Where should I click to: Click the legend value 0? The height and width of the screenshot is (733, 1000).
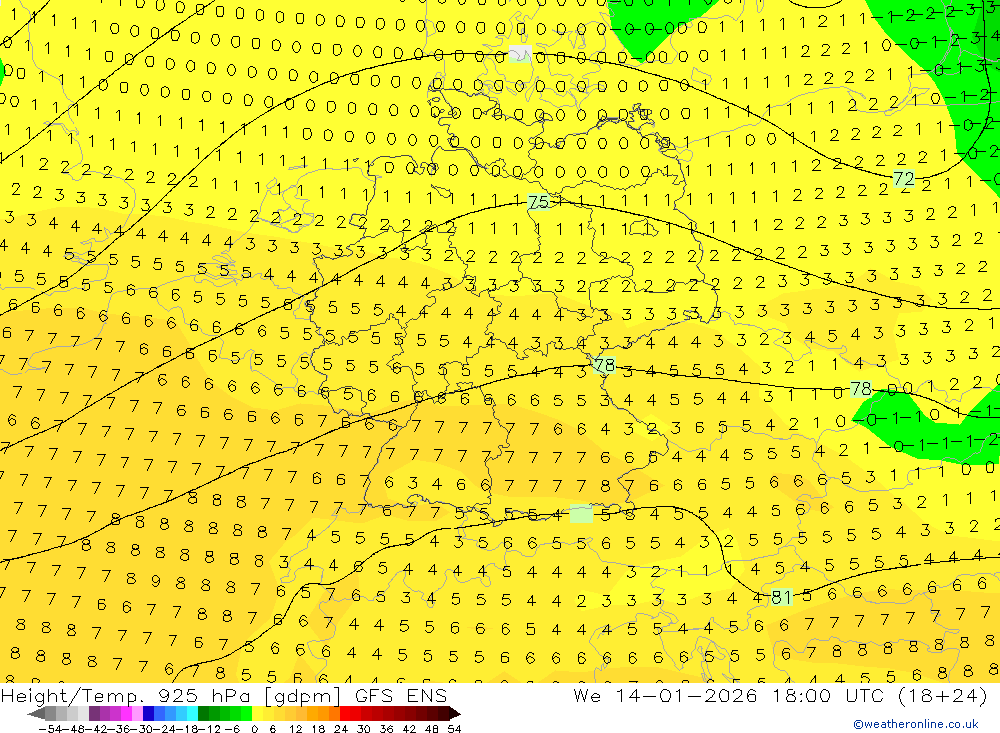coord(254,729)
